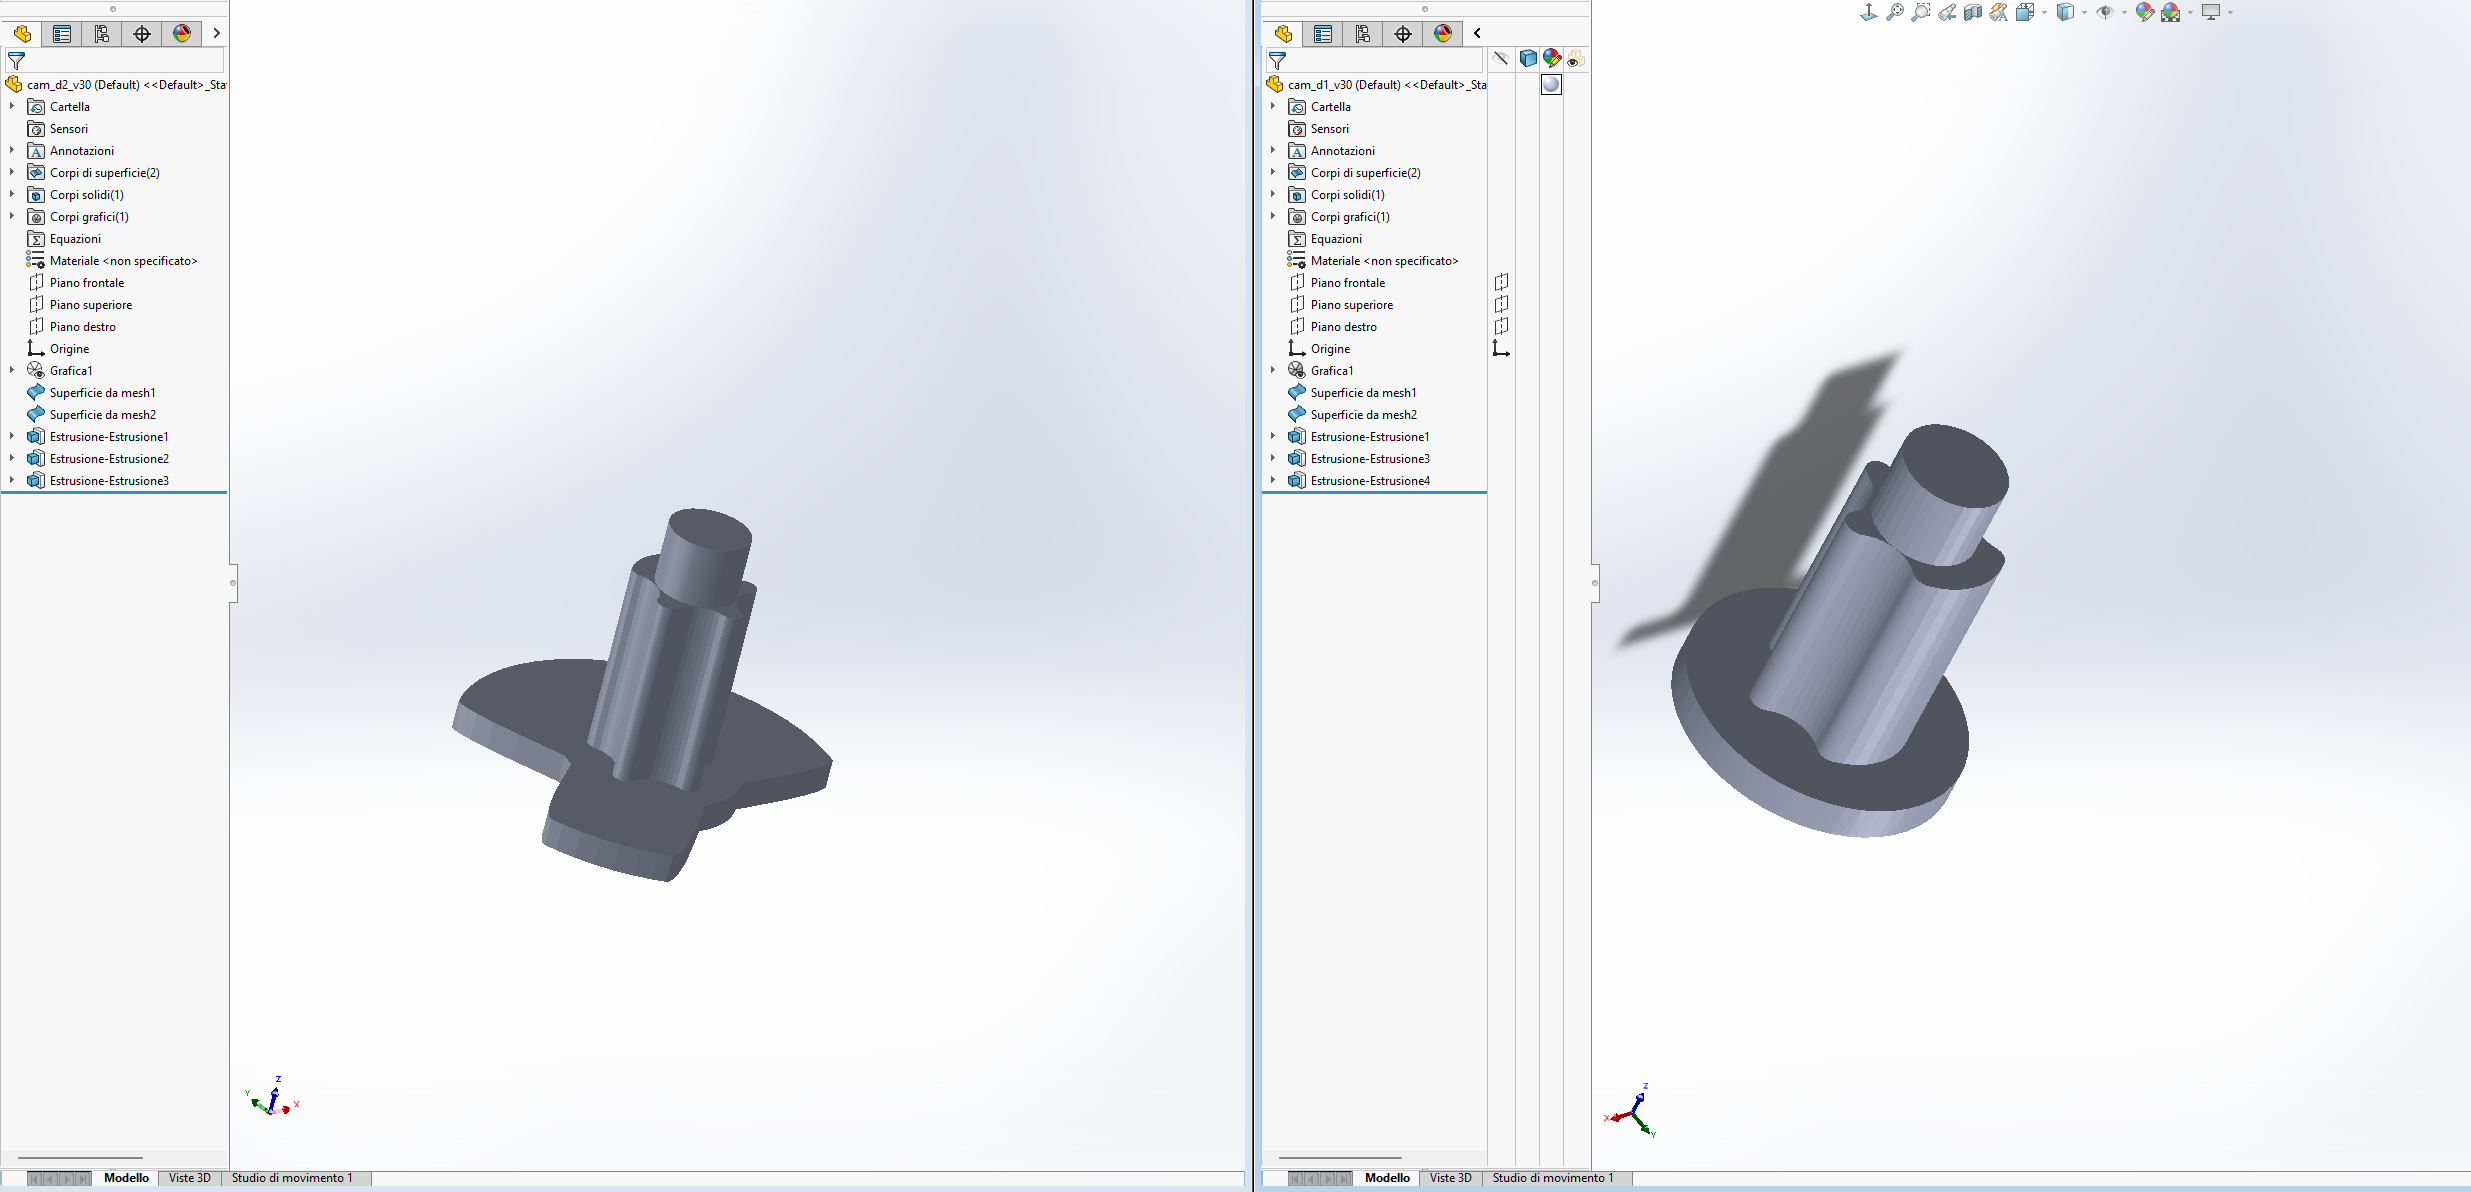Click the horizontal scrollbar under cam_d2 tree

tap(80, 1157)
